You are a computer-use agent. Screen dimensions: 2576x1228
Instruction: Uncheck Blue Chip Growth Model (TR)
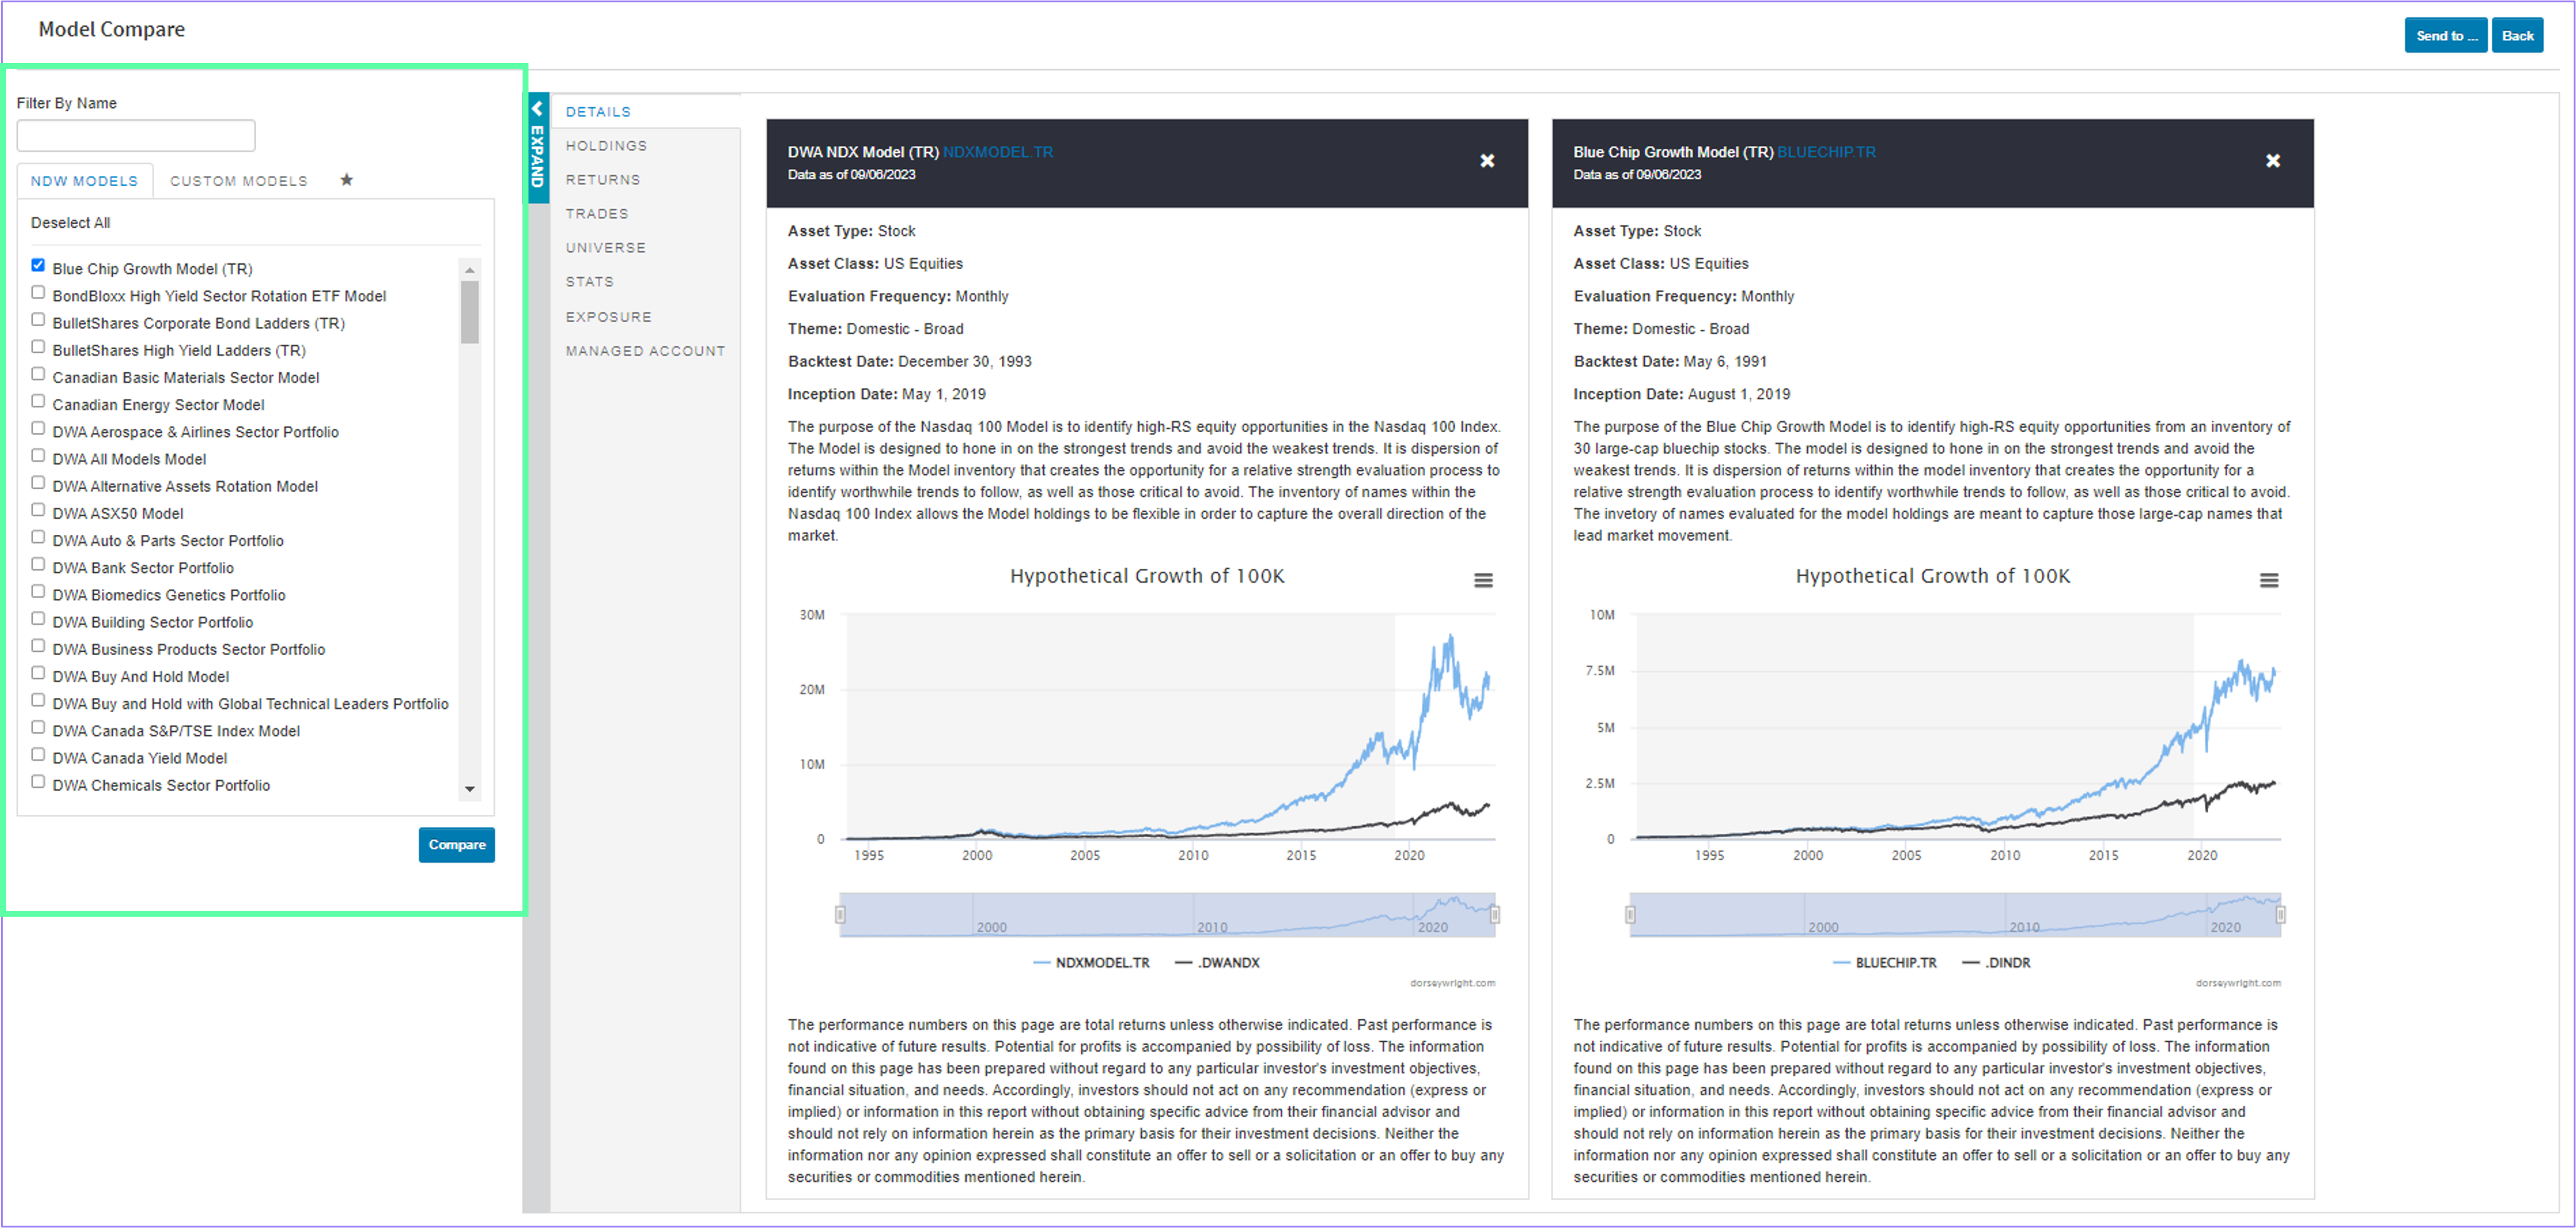(38, 265)
